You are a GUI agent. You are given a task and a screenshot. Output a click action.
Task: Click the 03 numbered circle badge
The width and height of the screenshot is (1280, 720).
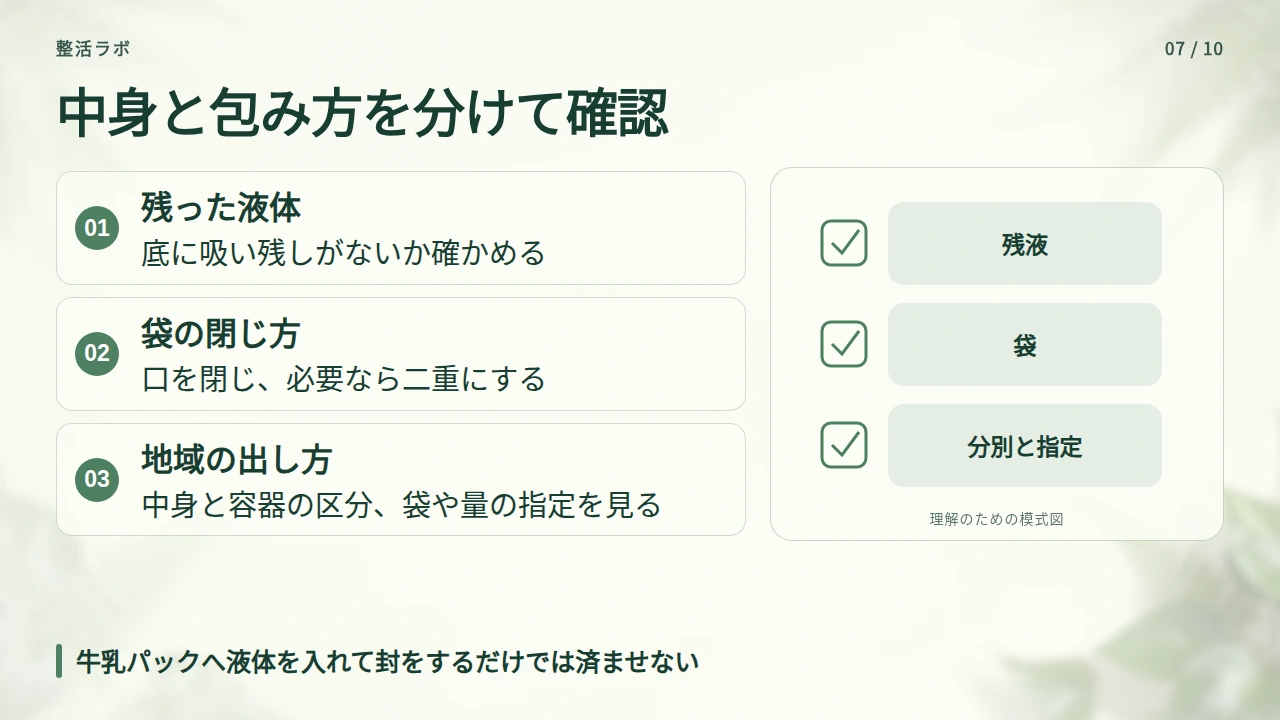[x=97, y=479]
